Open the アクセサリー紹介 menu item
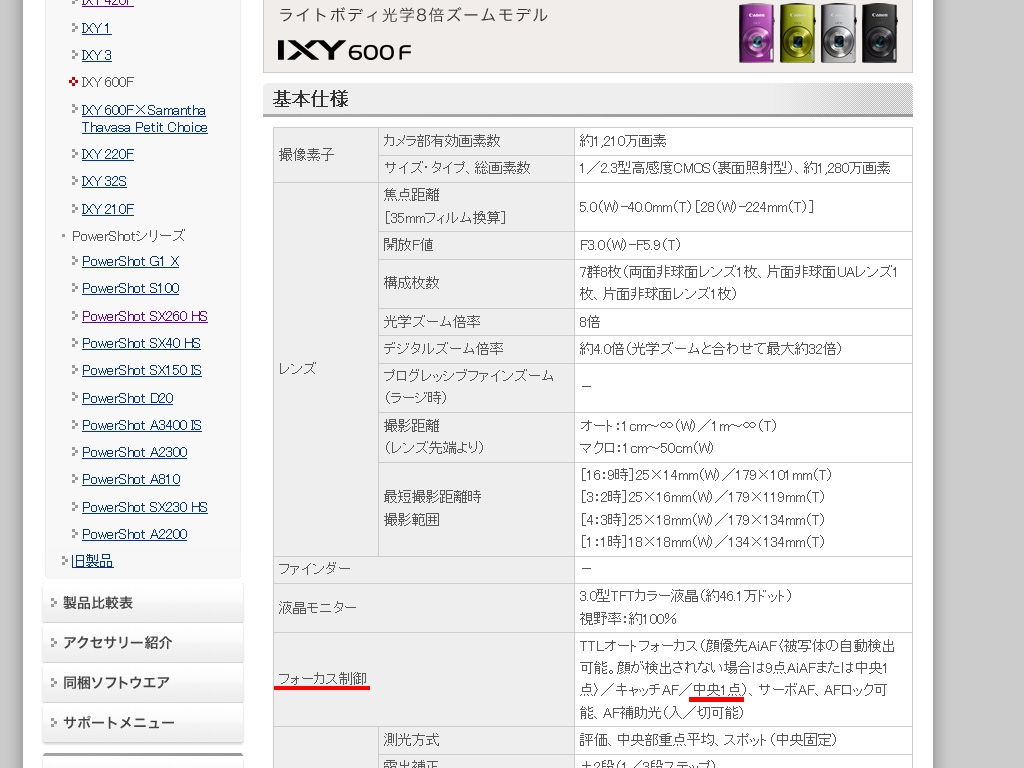 (117, 643)
